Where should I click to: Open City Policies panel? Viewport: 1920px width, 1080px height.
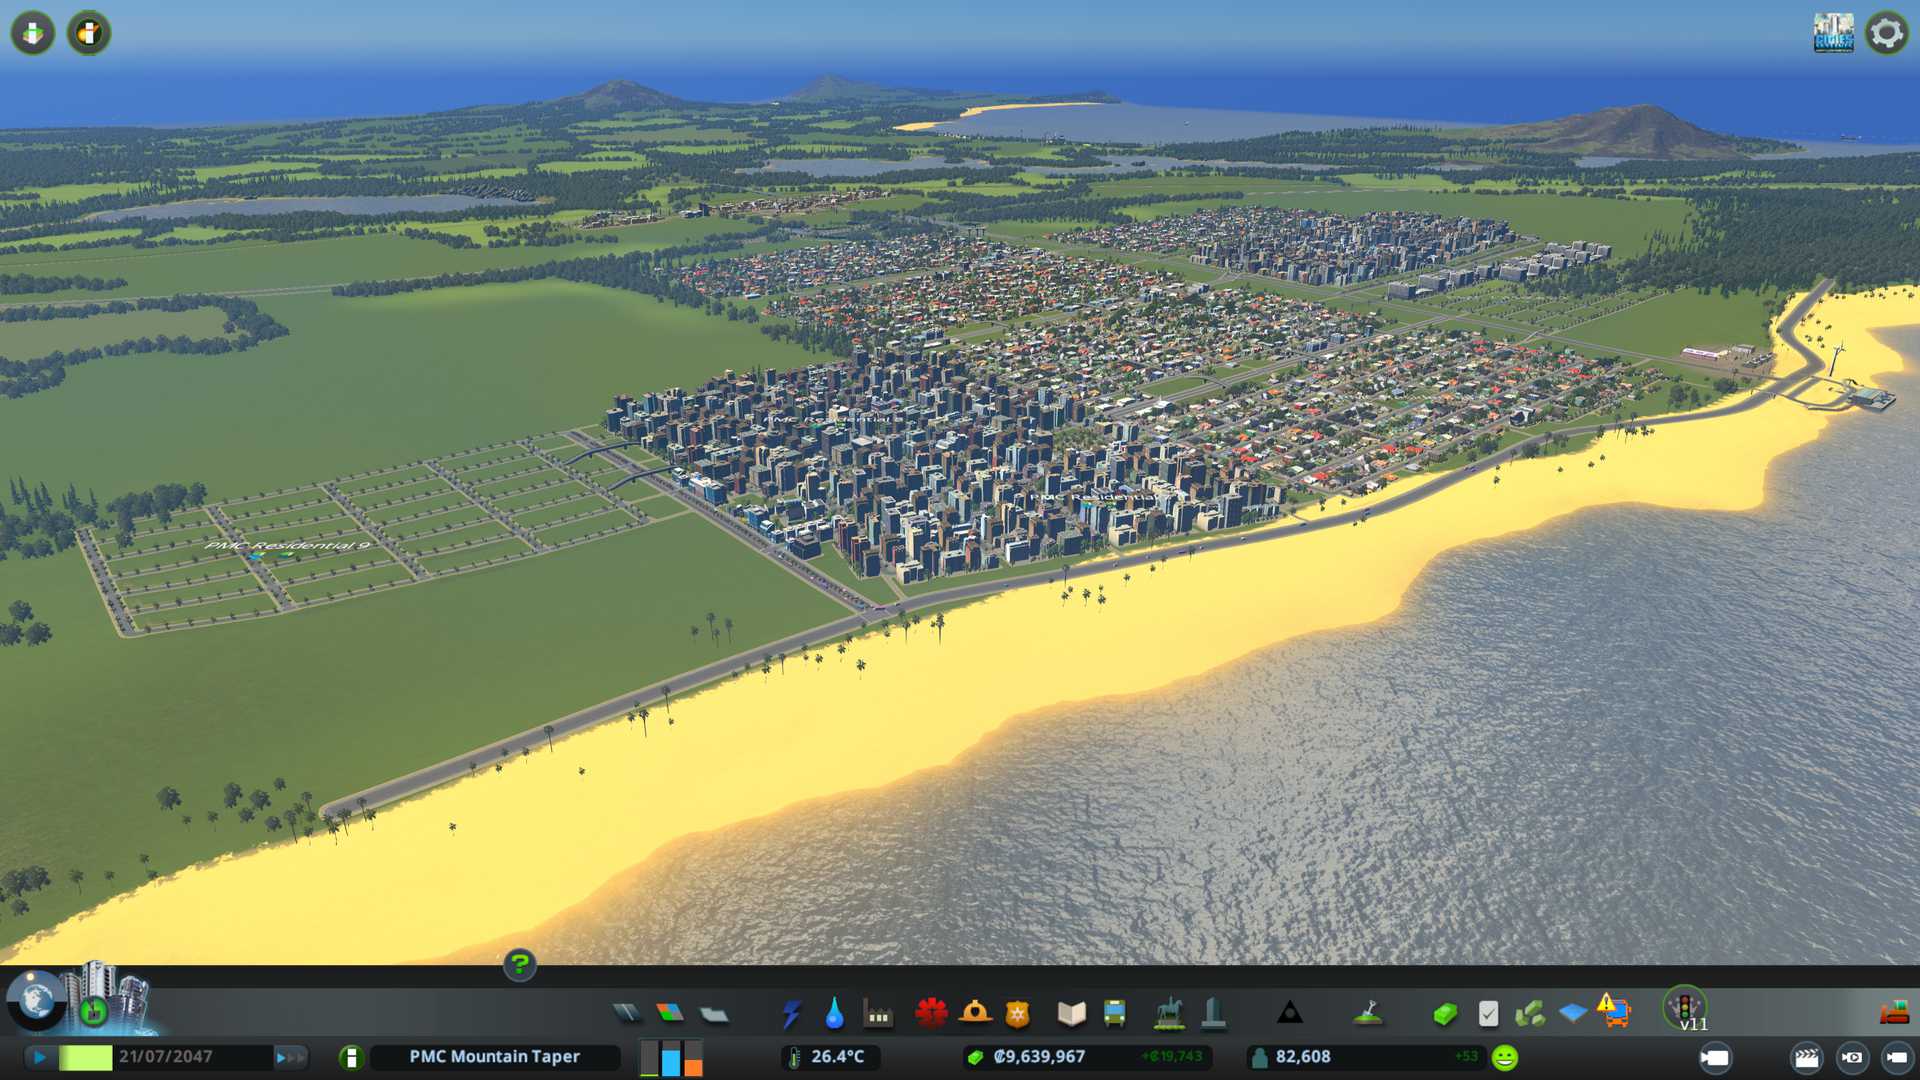click(x=1488, y=1014)
